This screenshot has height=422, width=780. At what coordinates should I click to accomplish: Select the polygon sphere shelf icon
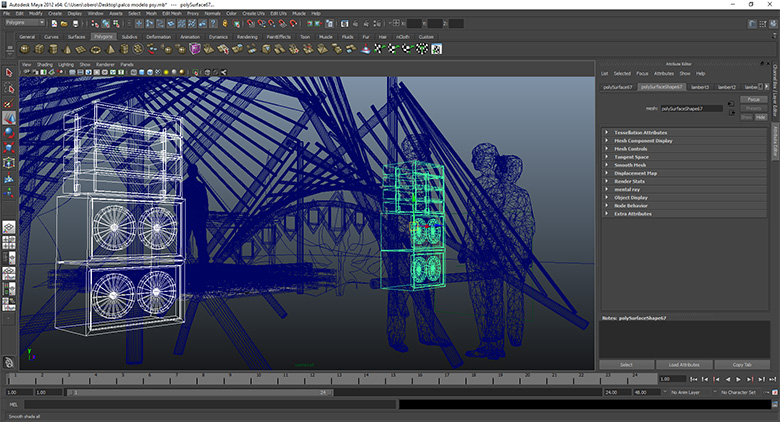(24, 49)
